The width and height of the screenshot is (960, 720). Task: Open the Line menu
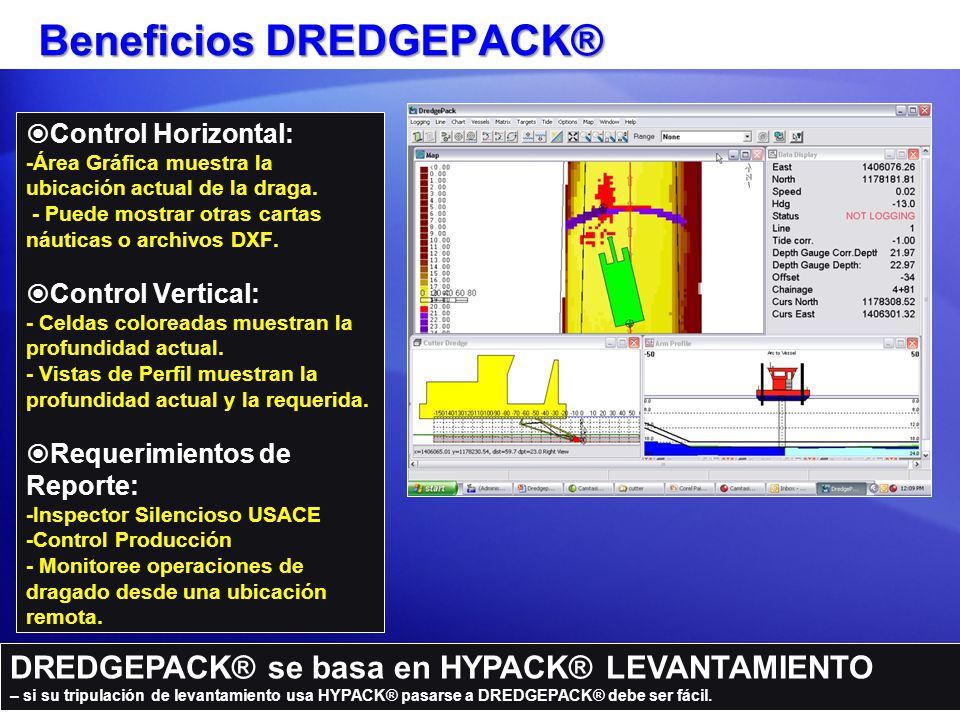[x=440, y=122]
